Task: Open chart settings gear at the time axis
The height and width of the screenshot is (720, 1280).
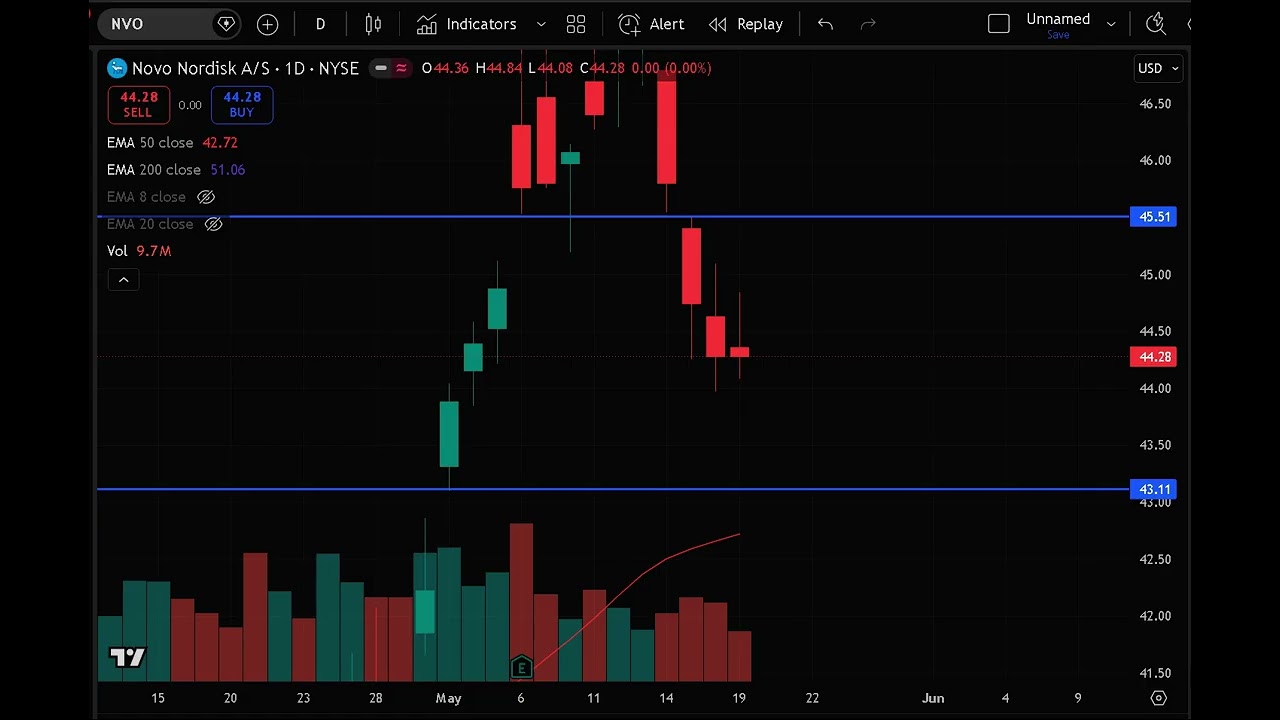Action: pos(1158,698)
